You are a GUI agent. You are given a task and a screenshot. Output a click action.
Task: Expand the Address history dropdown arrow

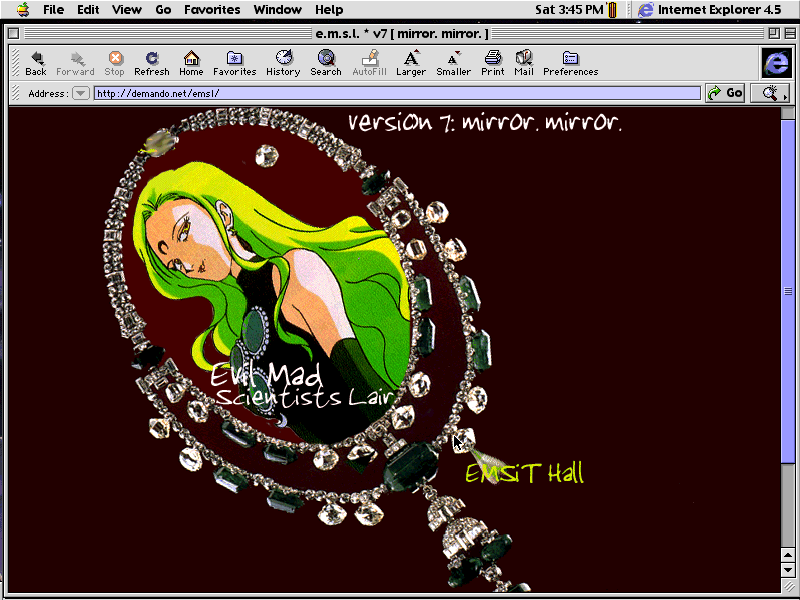pos(81,93)
